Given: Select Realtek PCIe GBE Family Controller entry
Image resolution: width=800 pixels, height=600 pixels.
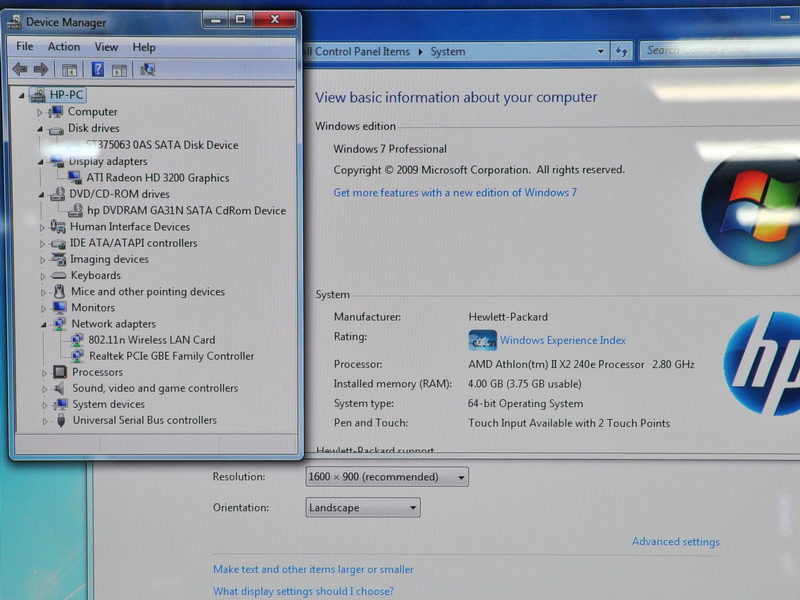Looking at the screenshot, I should click(171, 356).
